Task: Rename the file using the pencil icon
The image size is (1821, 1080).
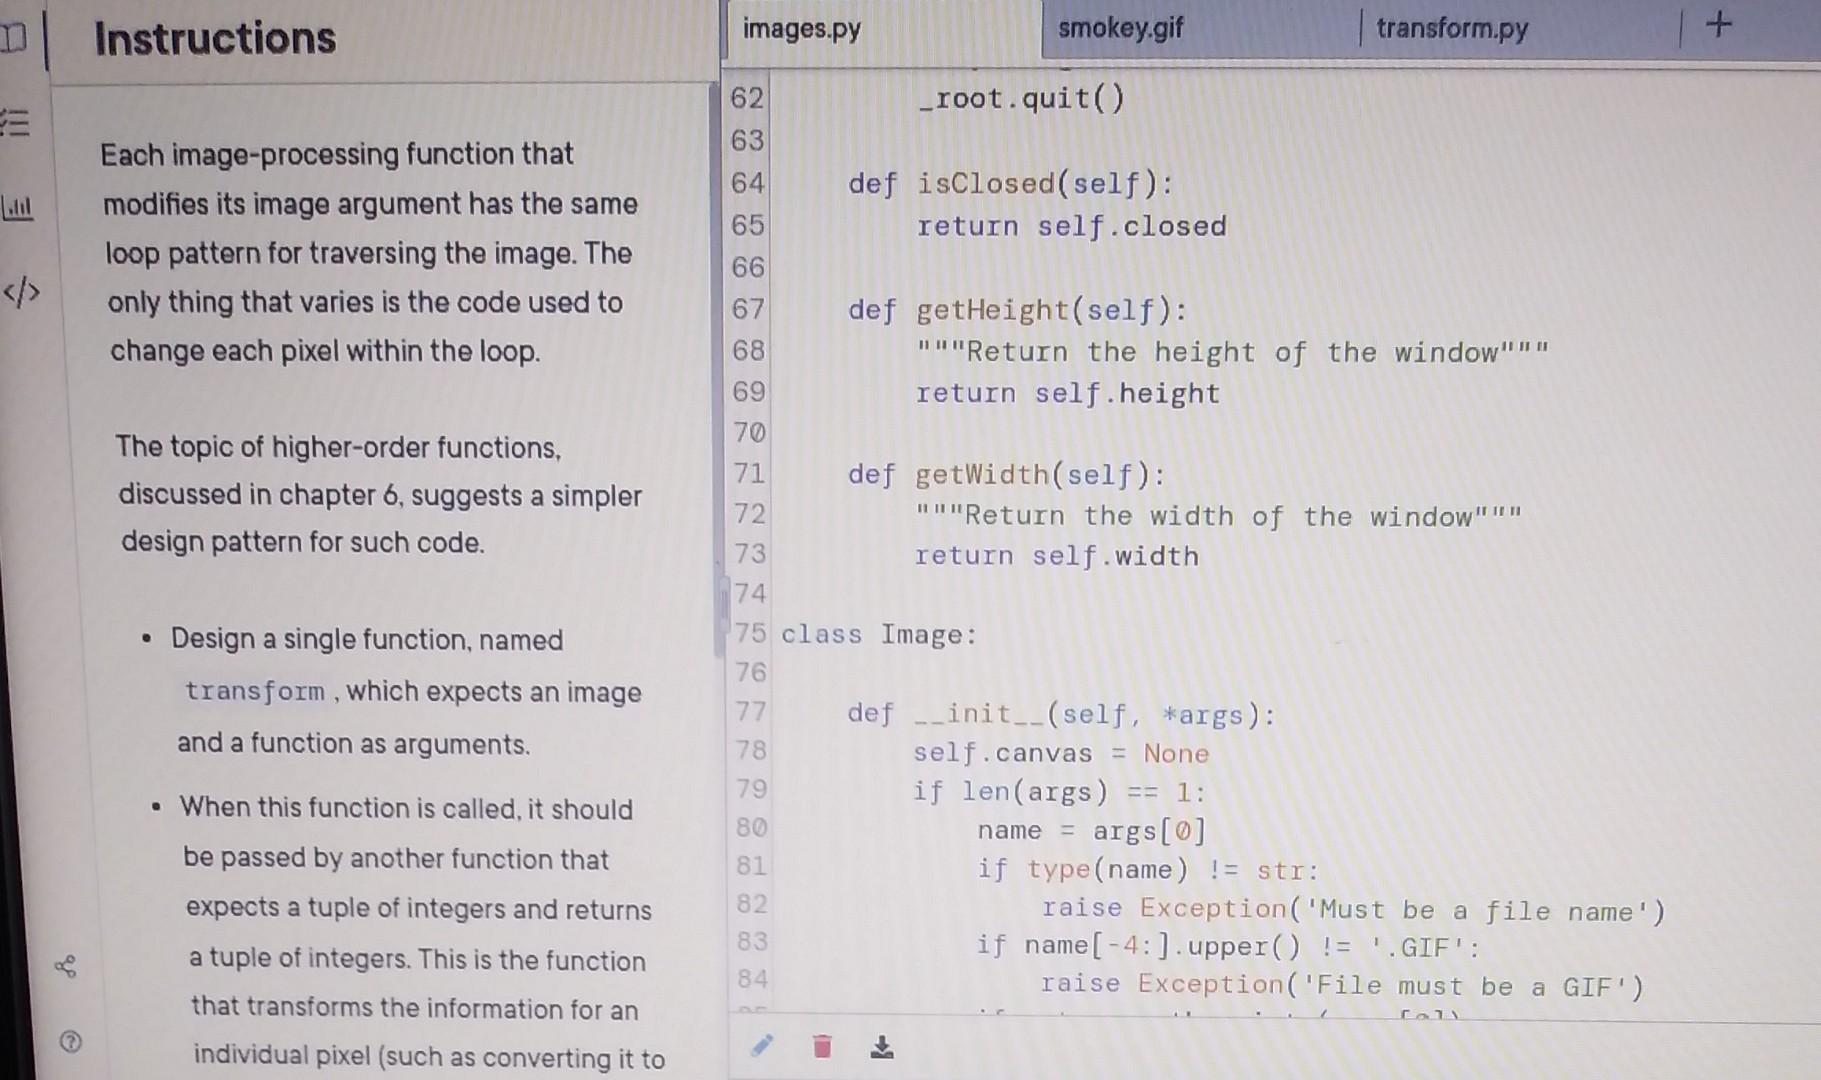Action: click(x=763, y=1046)
